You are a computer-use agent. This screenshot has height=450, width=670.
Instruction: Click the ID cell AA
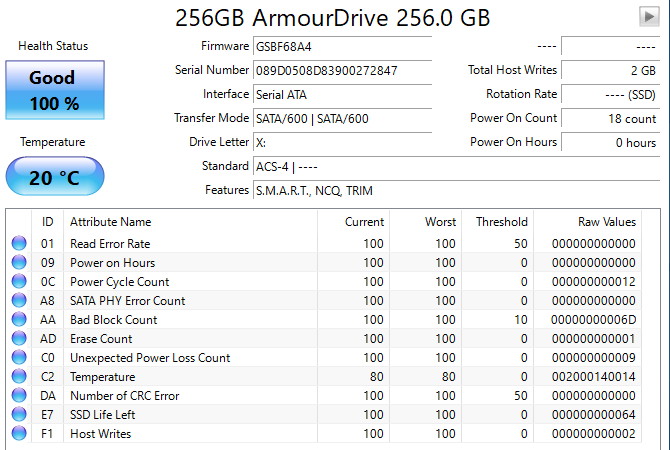[48, 320]
